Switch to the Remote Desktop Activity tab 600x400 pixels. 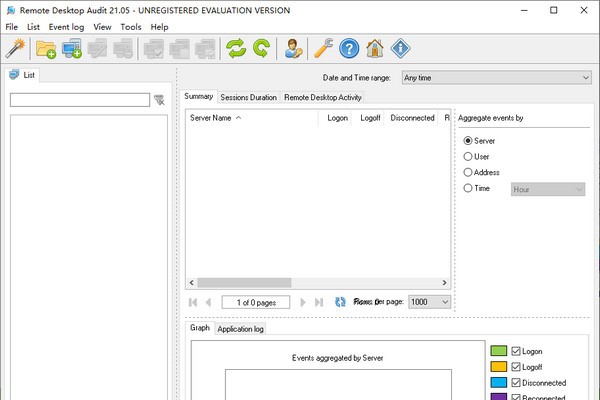[x=323, y=97]
